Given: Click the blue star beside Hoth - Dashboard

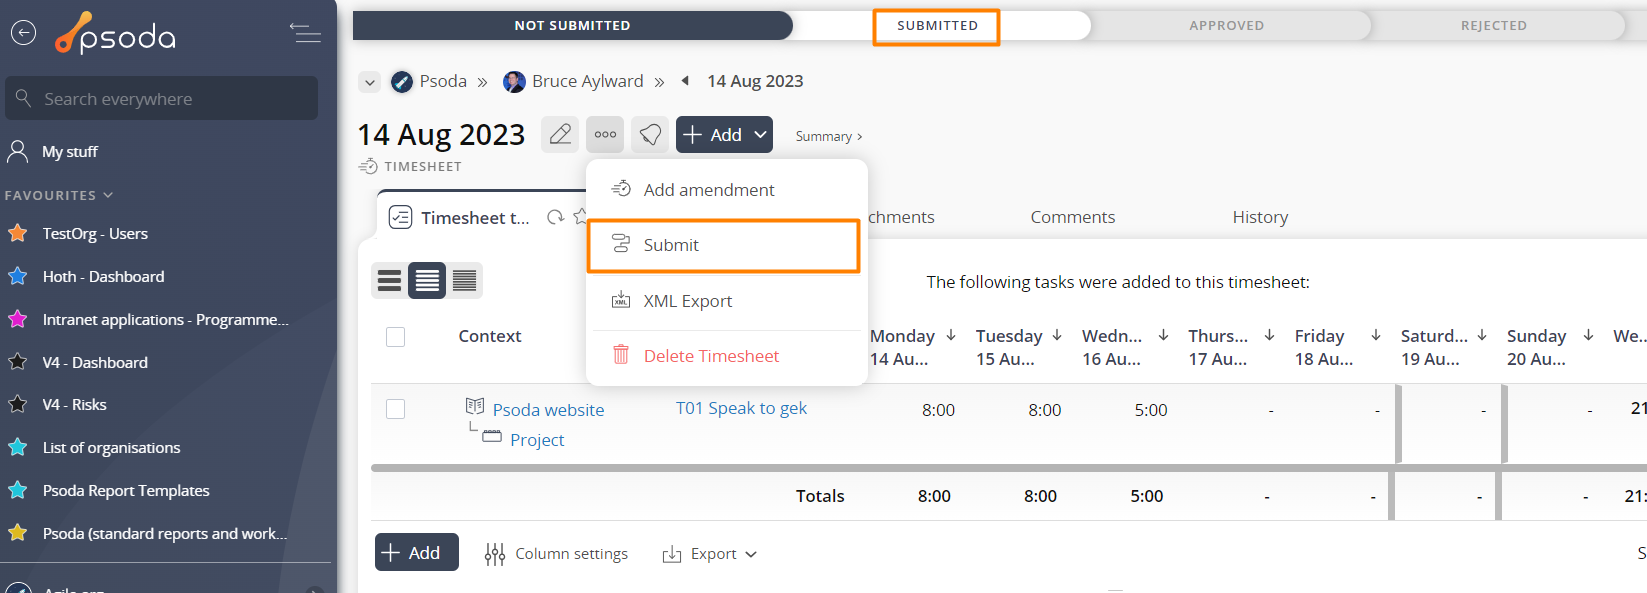Looking at the screenshot, I should [18, 276].
